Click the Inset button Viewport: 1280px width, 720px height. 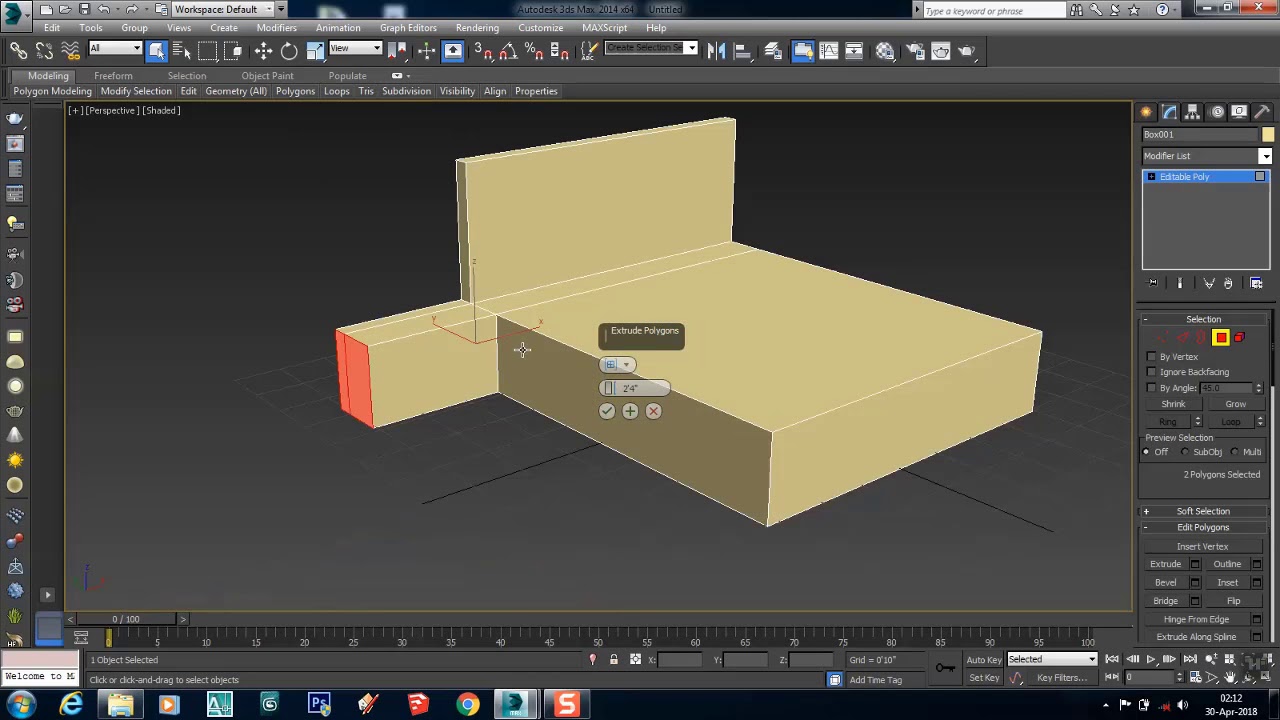pos(1227,583)
